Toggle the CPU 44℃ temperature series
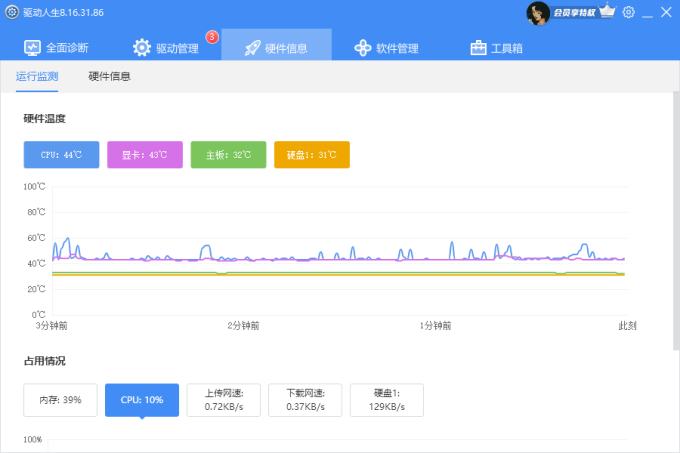The width and height of the screenshot is (680, 453). point(61,155)
